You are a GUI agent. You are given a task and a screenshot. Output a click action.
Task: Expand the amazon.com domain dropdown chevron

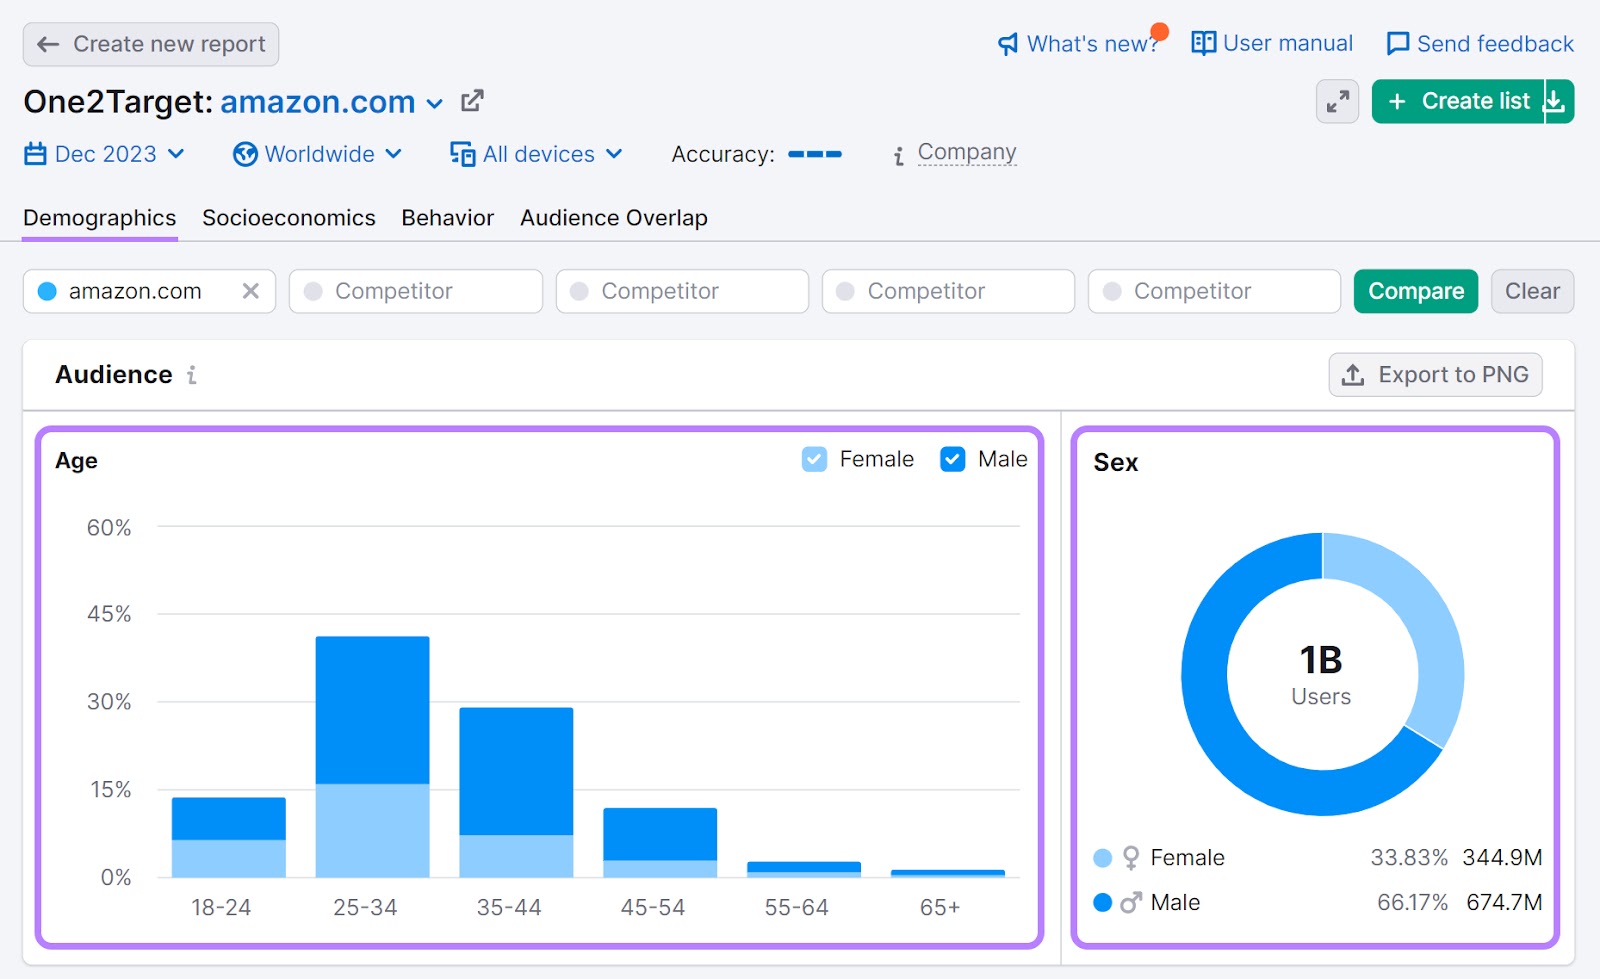tap(434, 103)
